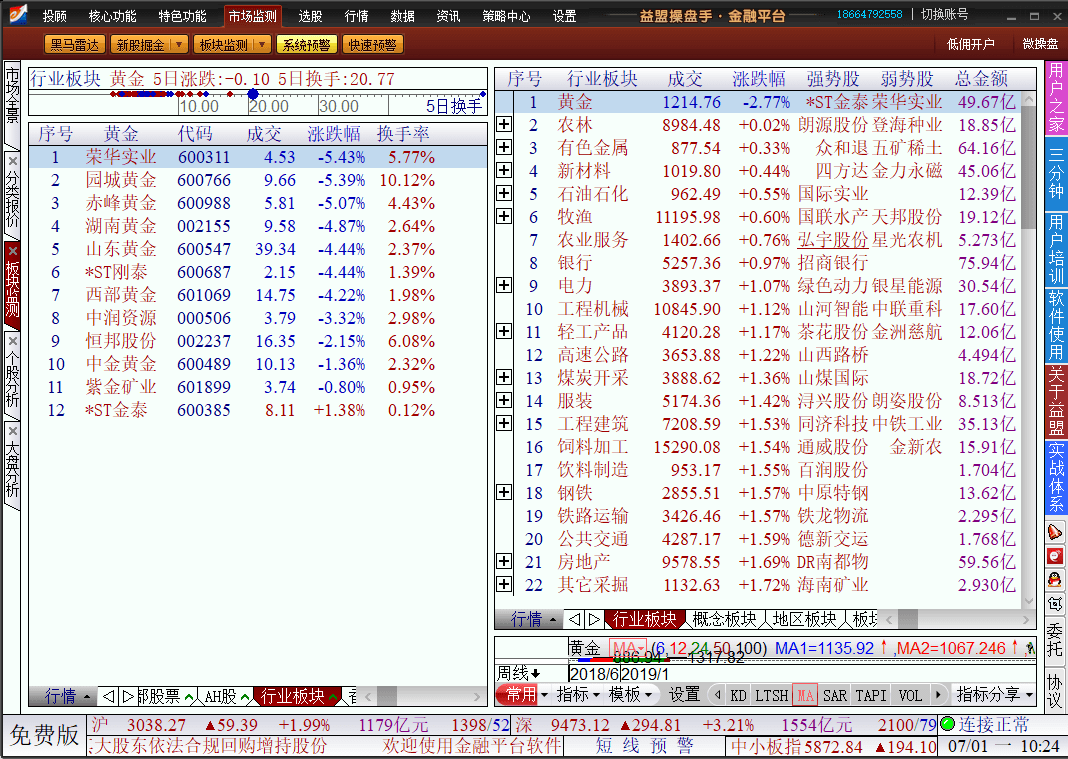
Task: Close the 板块监测 side tab with its X
Action: coord(12,251)
